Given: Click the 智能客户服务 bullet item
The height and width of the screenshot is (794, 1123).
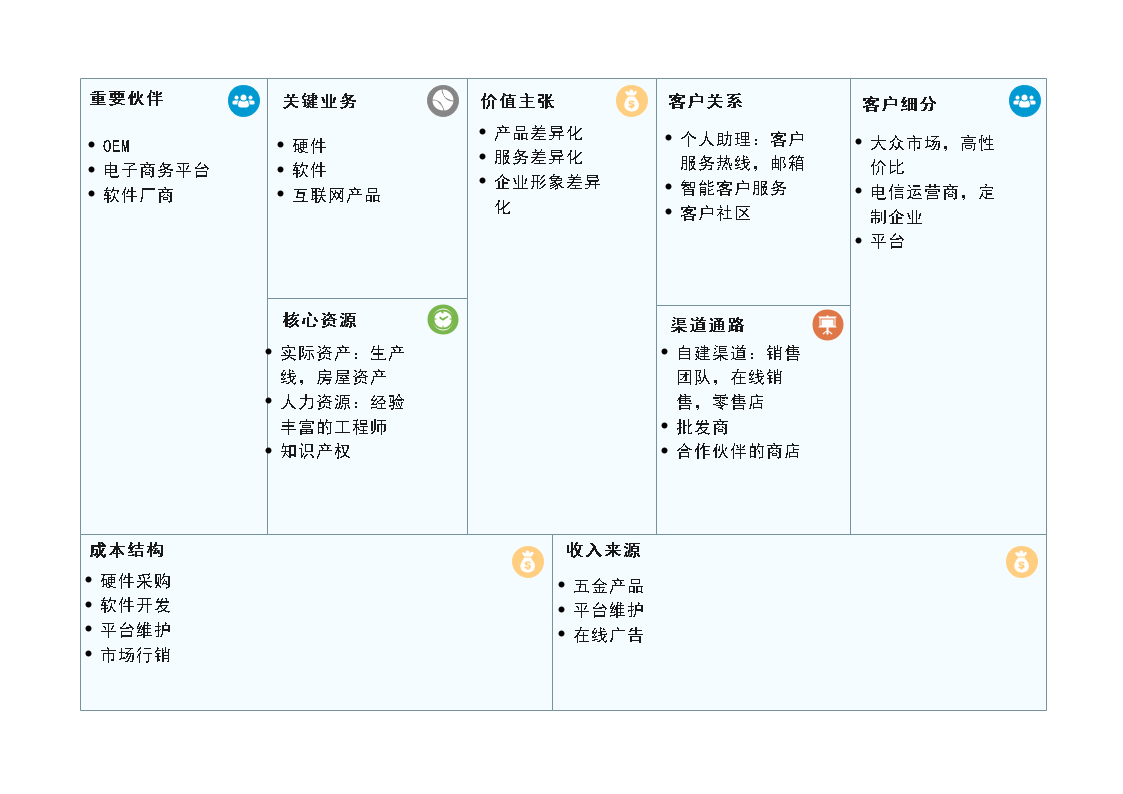Looking at the screenshot, I should pos(733,188).
